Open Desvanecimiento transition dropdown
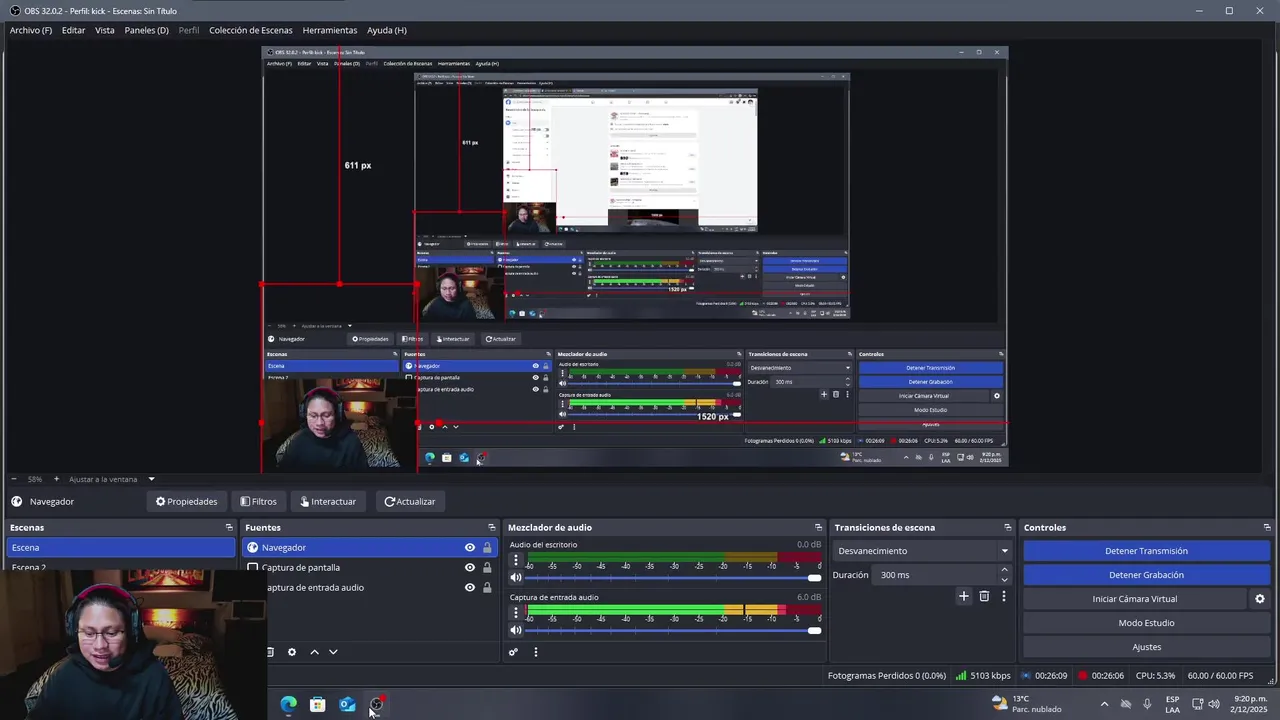Screen dimensions: 1280x720 click(x=923, y=551)
